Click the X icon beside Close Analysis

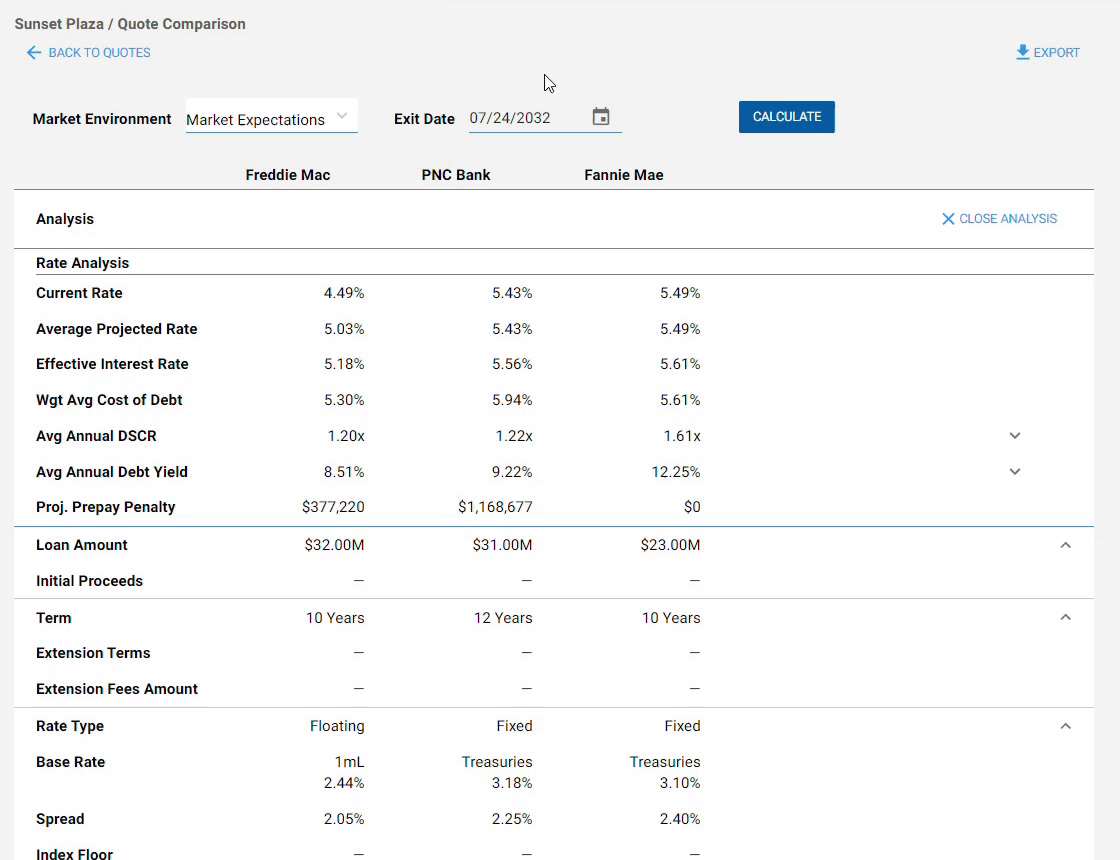[x=948, y=219]
